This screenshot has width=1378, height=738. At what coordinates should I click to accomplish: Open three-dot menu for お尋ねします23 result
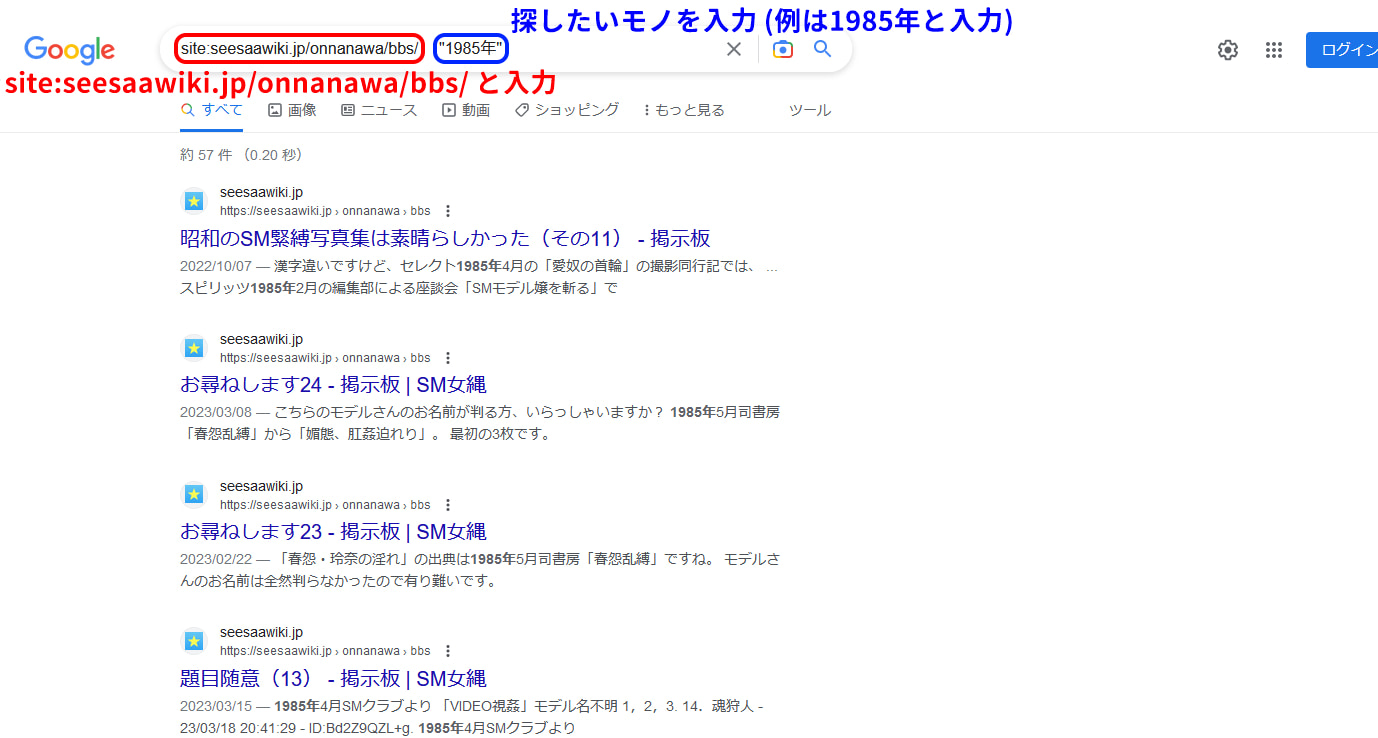tap(448, 504)
